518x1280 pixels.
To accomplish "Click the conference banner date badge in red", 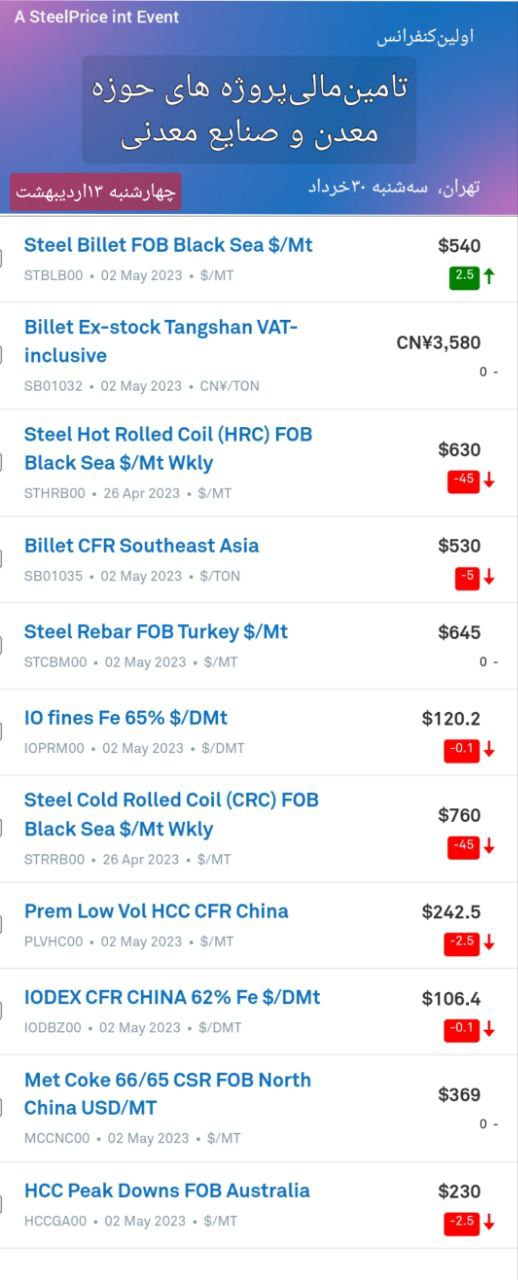I will [x=96, y=191].
